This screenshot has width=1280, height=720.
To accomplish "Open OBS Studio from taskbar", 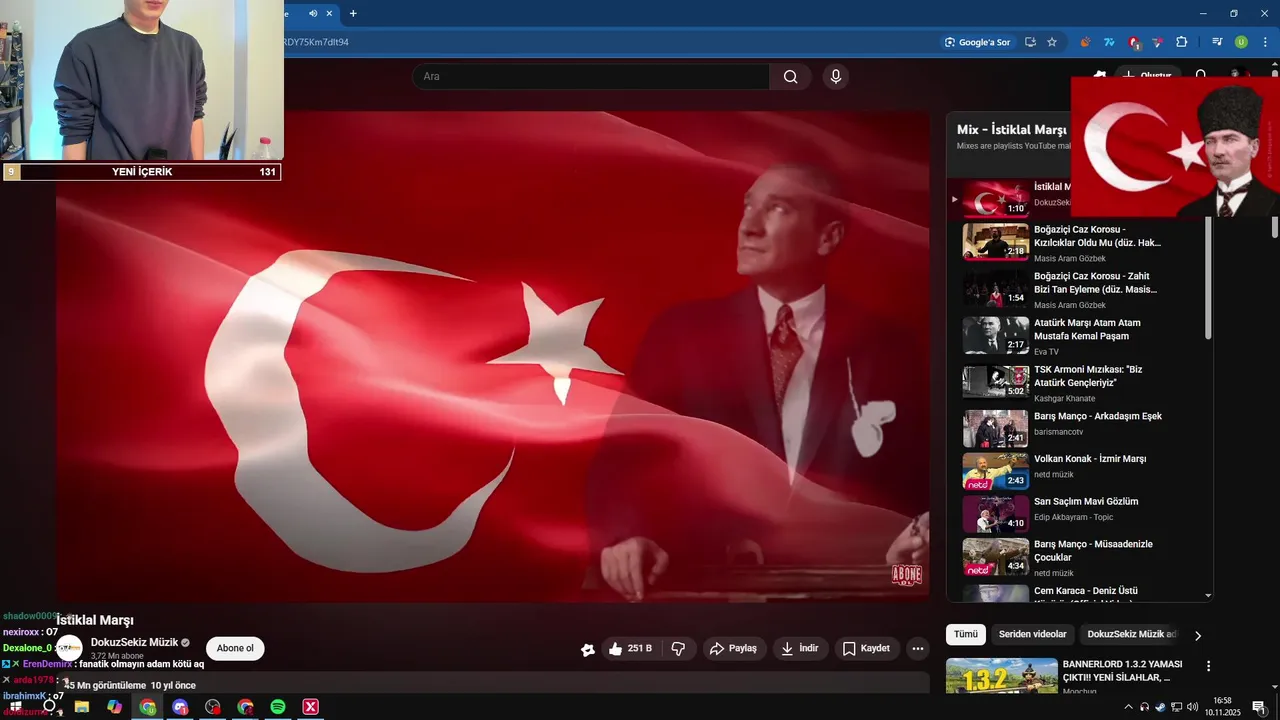I will (x=213, y=707).
